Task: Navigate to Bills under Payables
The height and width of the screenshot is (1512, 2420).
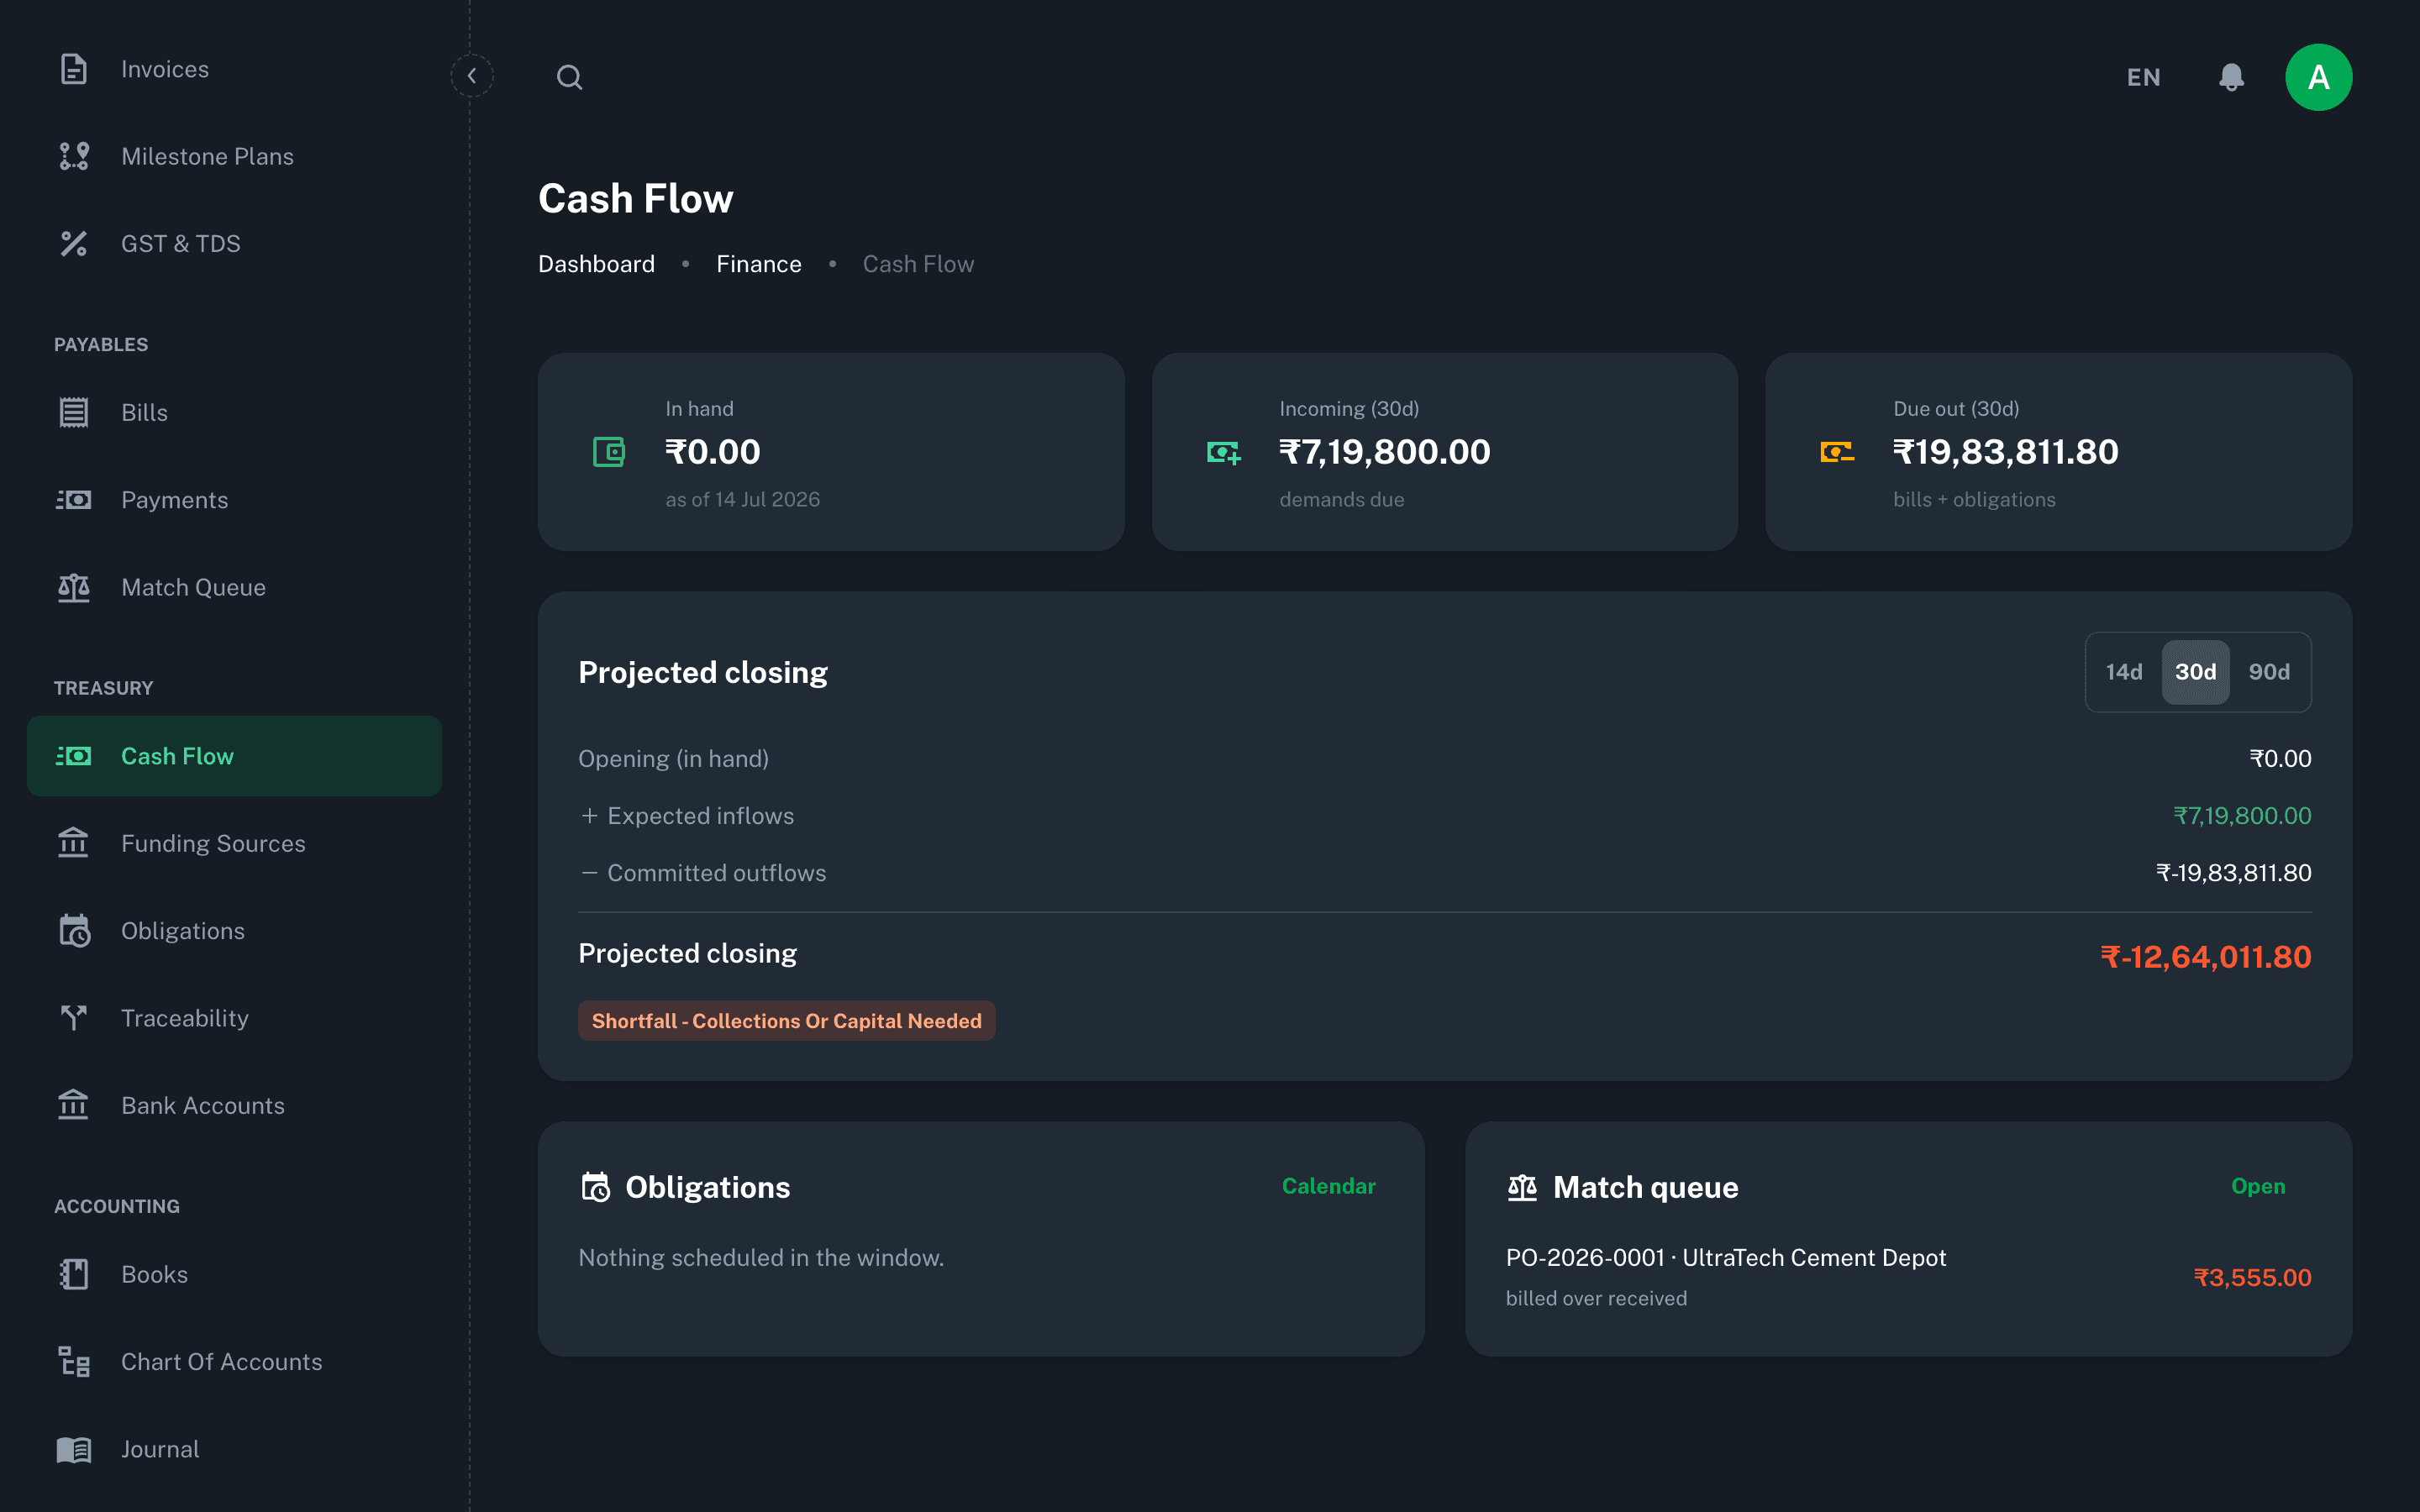Action: point(234,412)
